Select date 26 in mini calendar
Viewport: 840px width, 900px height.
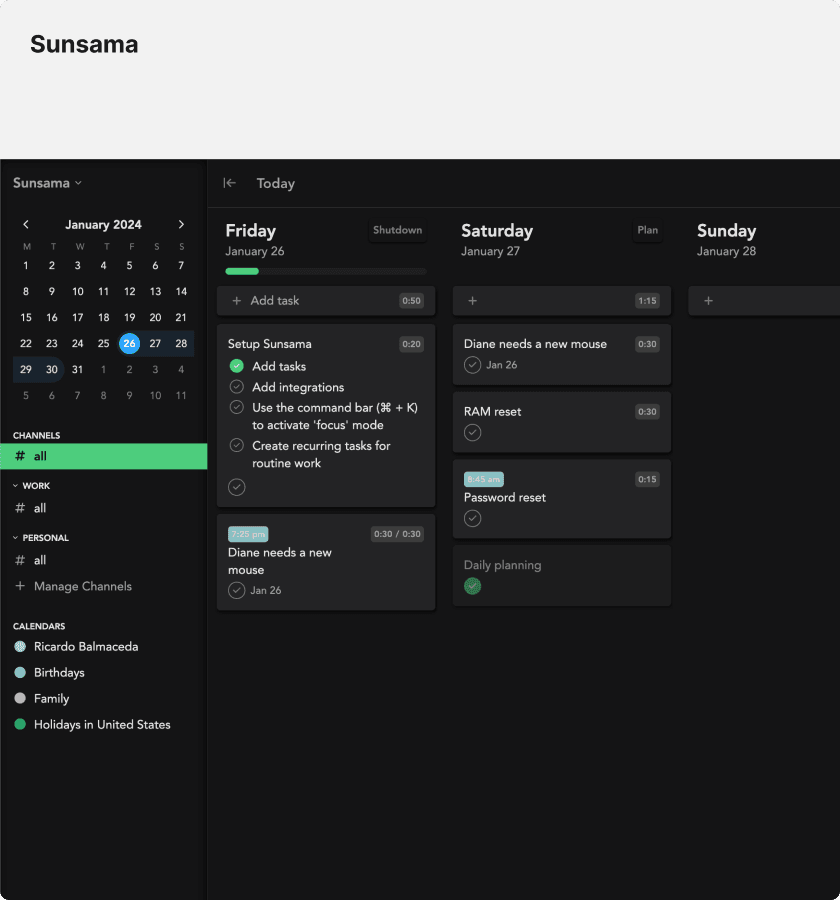[129, 343]
